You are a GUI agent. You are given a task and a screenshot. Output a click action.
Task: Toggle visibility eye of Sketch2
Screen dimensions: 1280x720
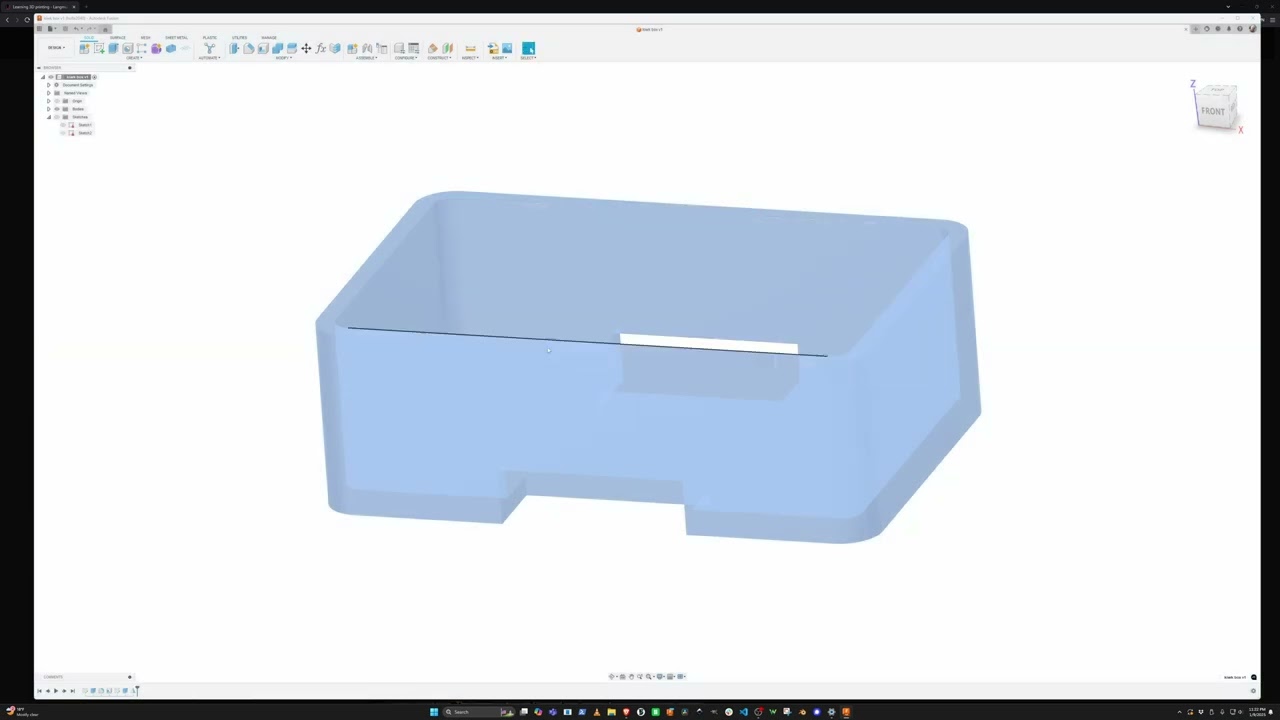click(63, 133)
